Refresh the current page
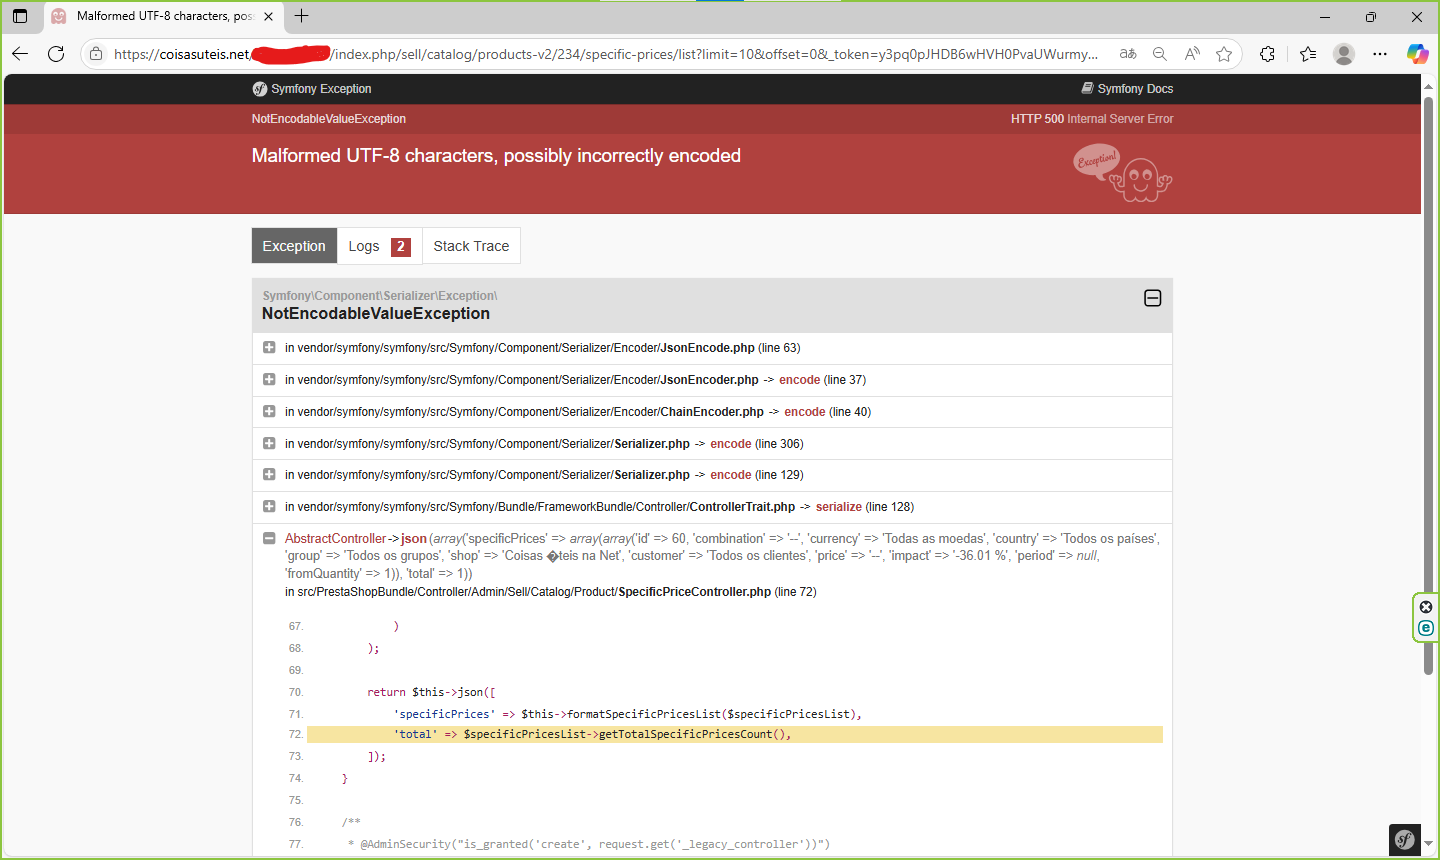 point(56,54)
